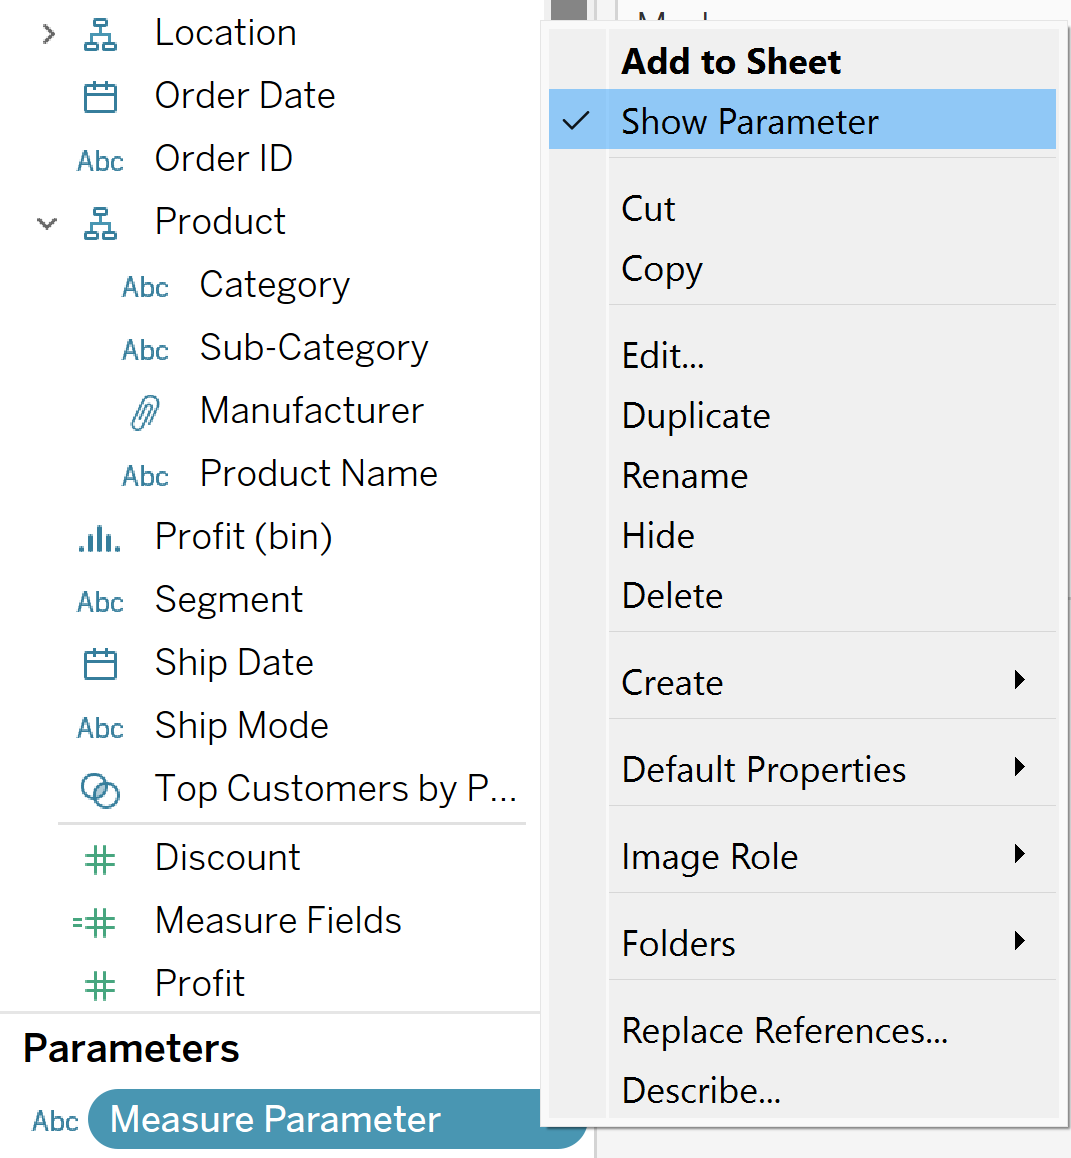Click the hash icon beside Discount
Viewport: 1071px width, 1158px height.
pyautogui.click(x=100, y=859)
